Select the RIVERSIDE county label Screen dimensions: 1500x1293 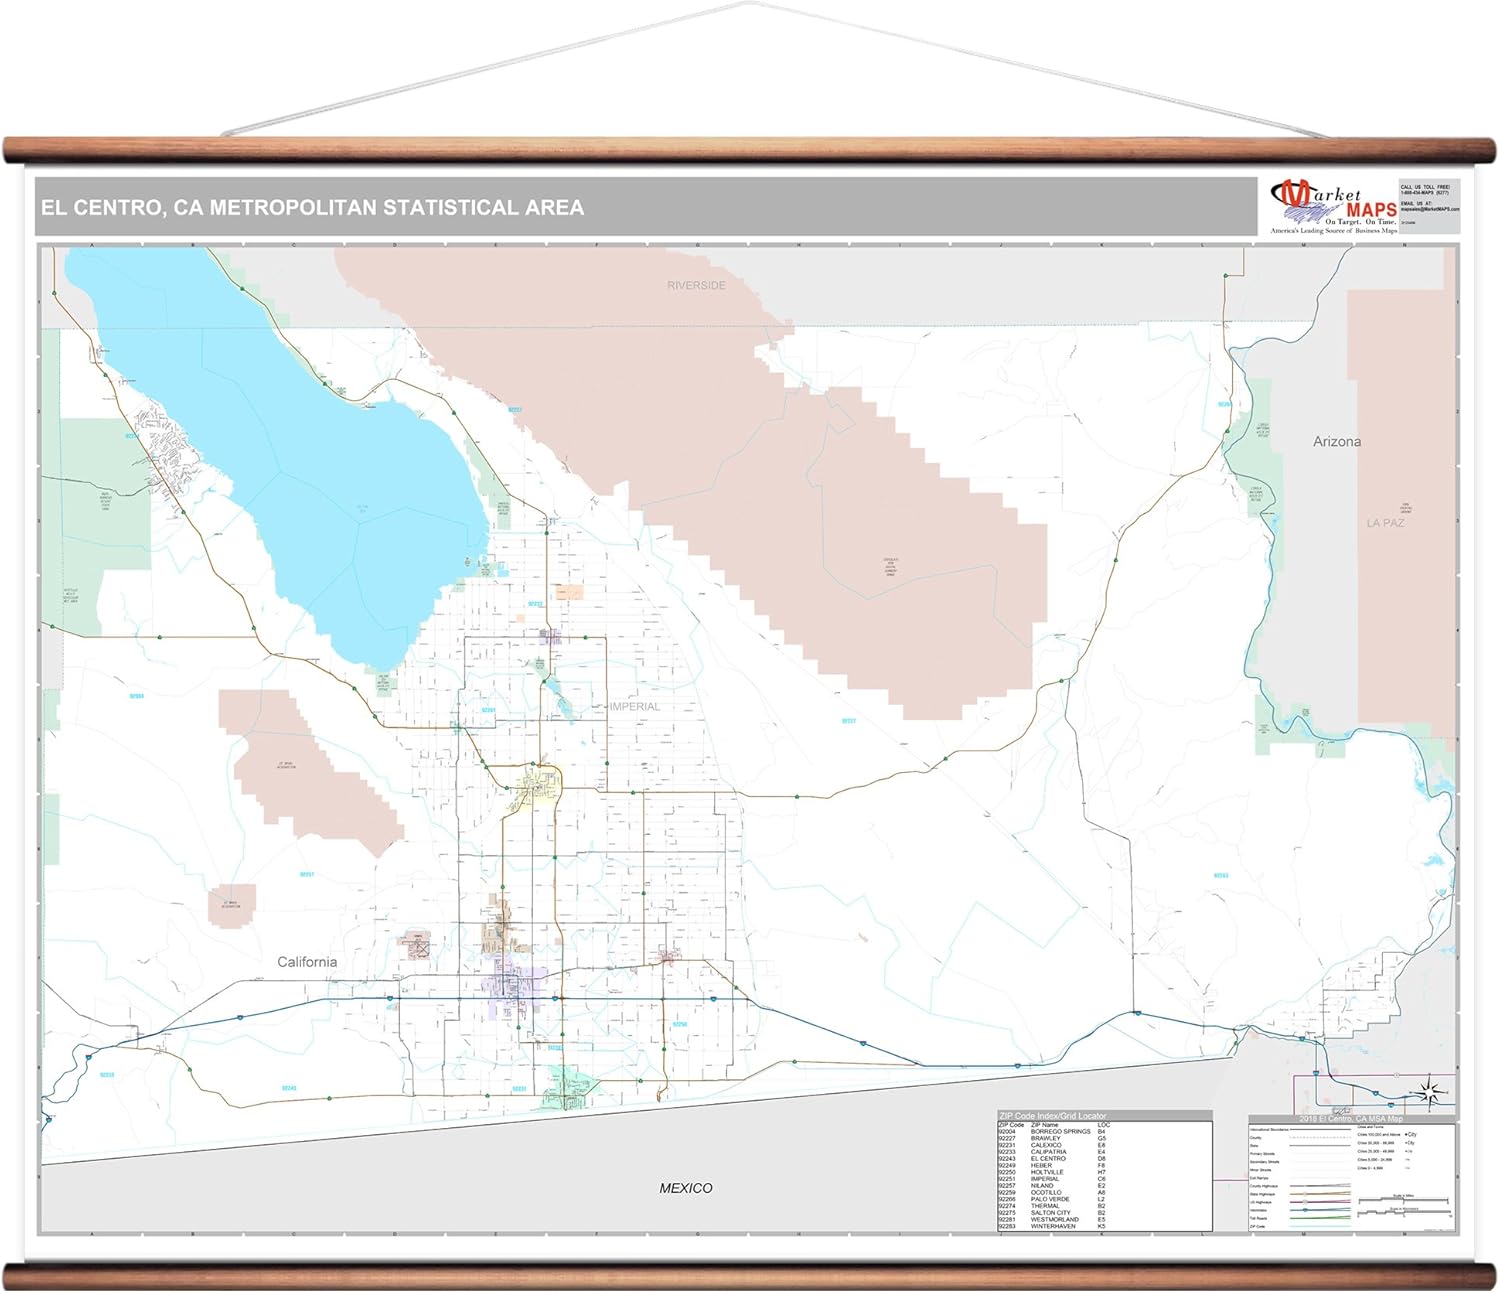(696, 286)
